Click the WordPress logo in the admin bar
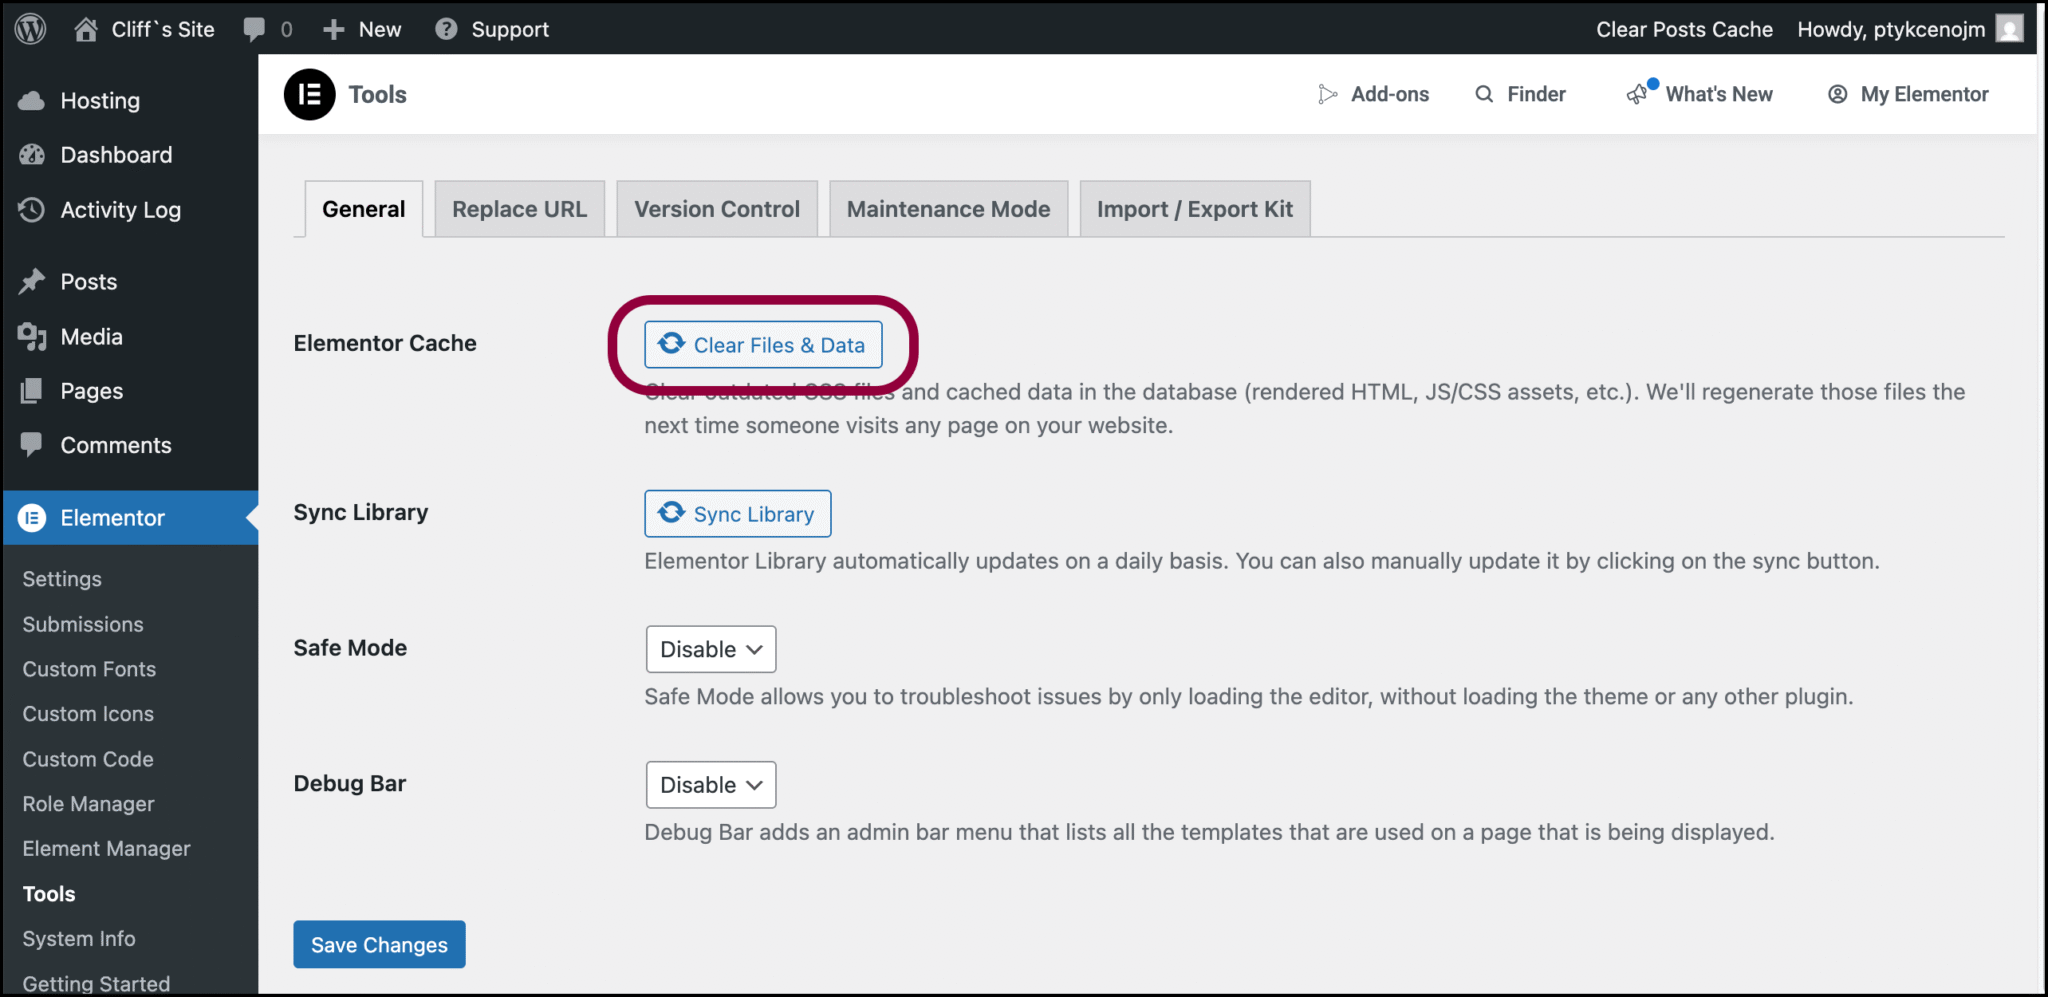This screenshot has width=2048, height=997. (29, 28)
